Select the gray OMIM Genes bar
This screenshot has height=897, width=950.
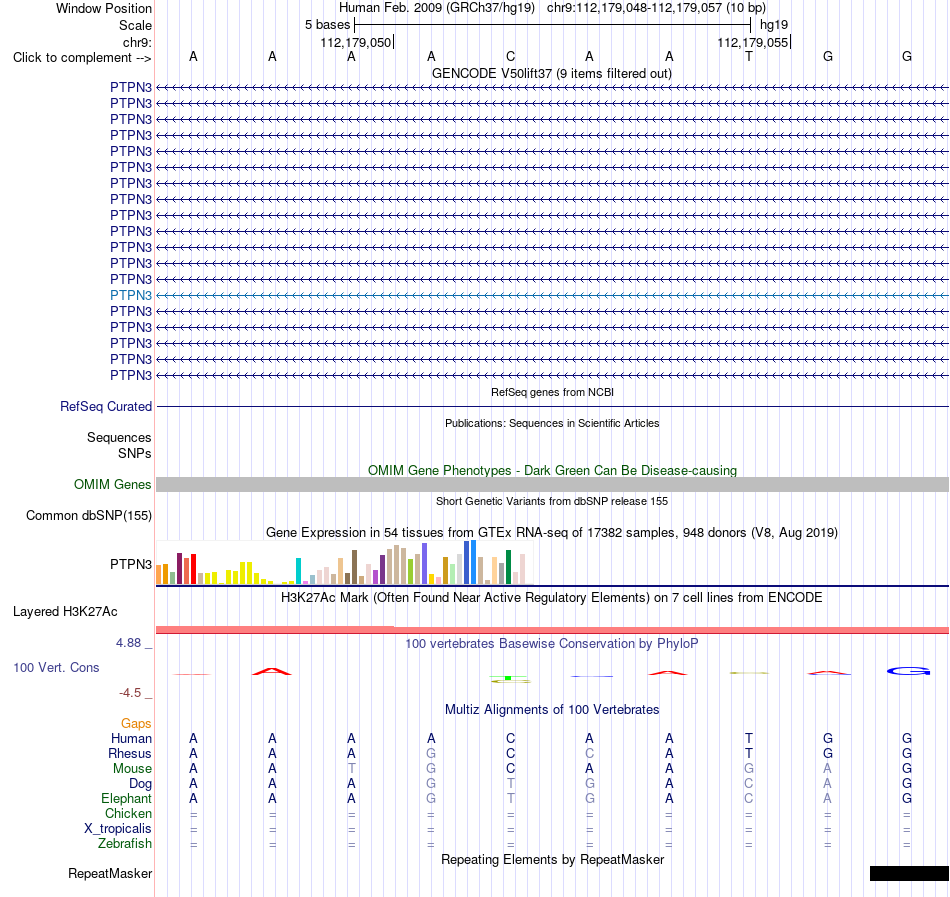pyautogui.click(x=553, y=485)
